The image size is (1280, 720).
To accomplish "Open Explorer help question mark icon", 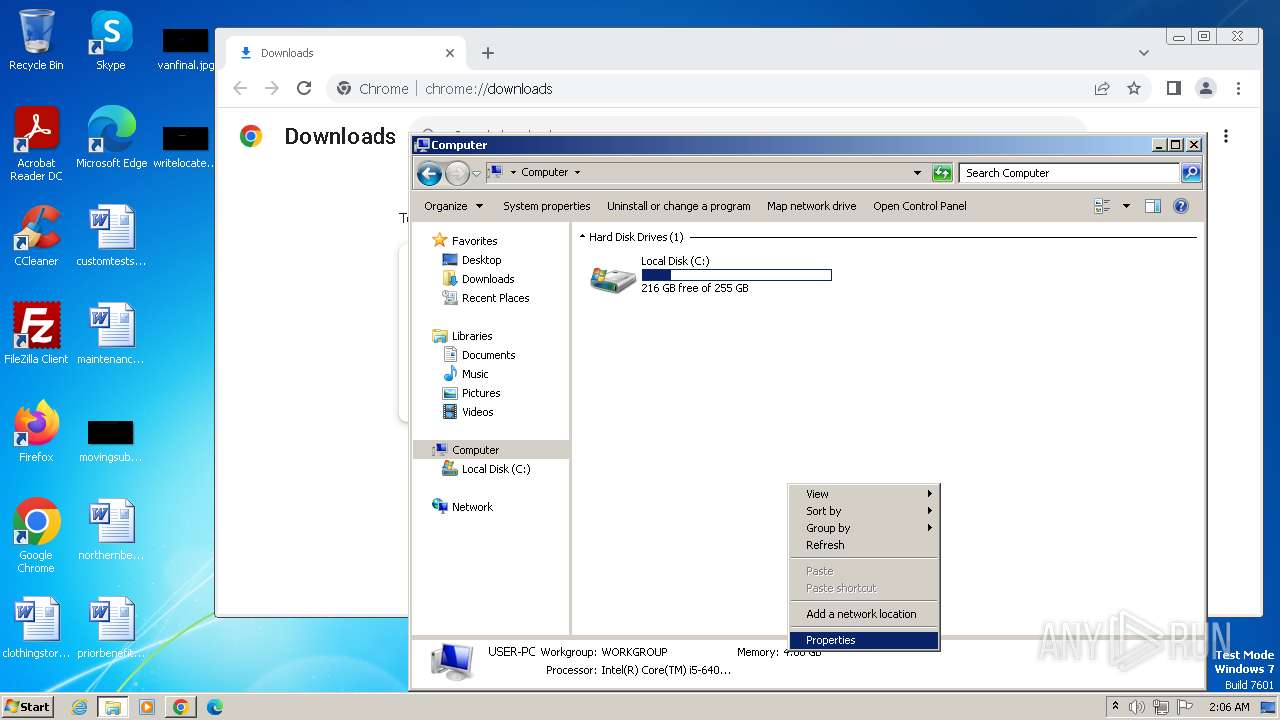I will [x=1180, y=206].
